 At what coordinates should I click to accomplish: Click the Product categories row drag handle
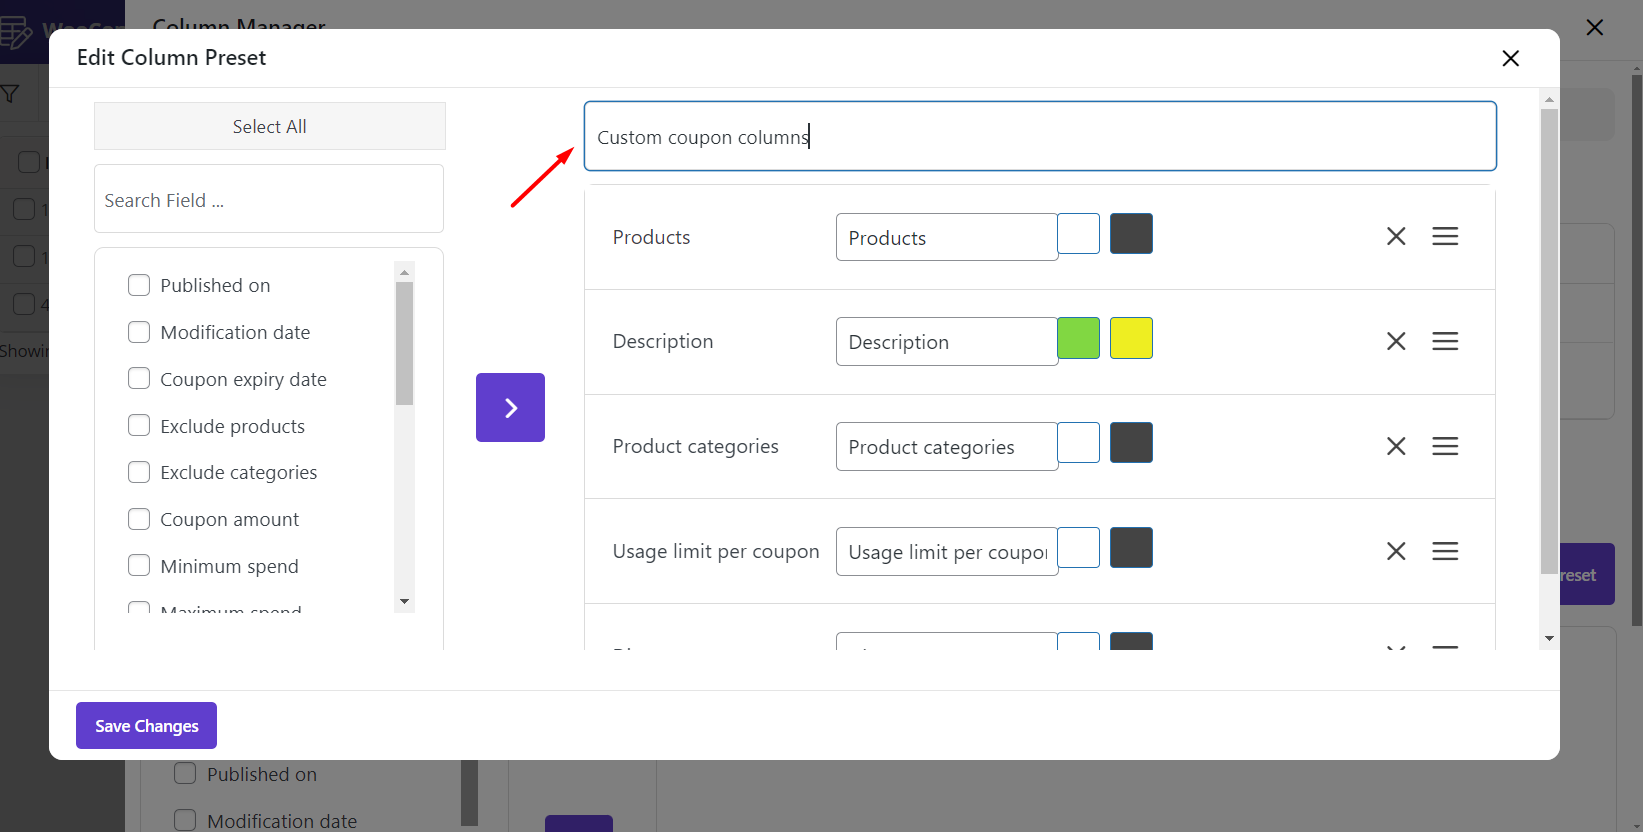click(1444, 446)
